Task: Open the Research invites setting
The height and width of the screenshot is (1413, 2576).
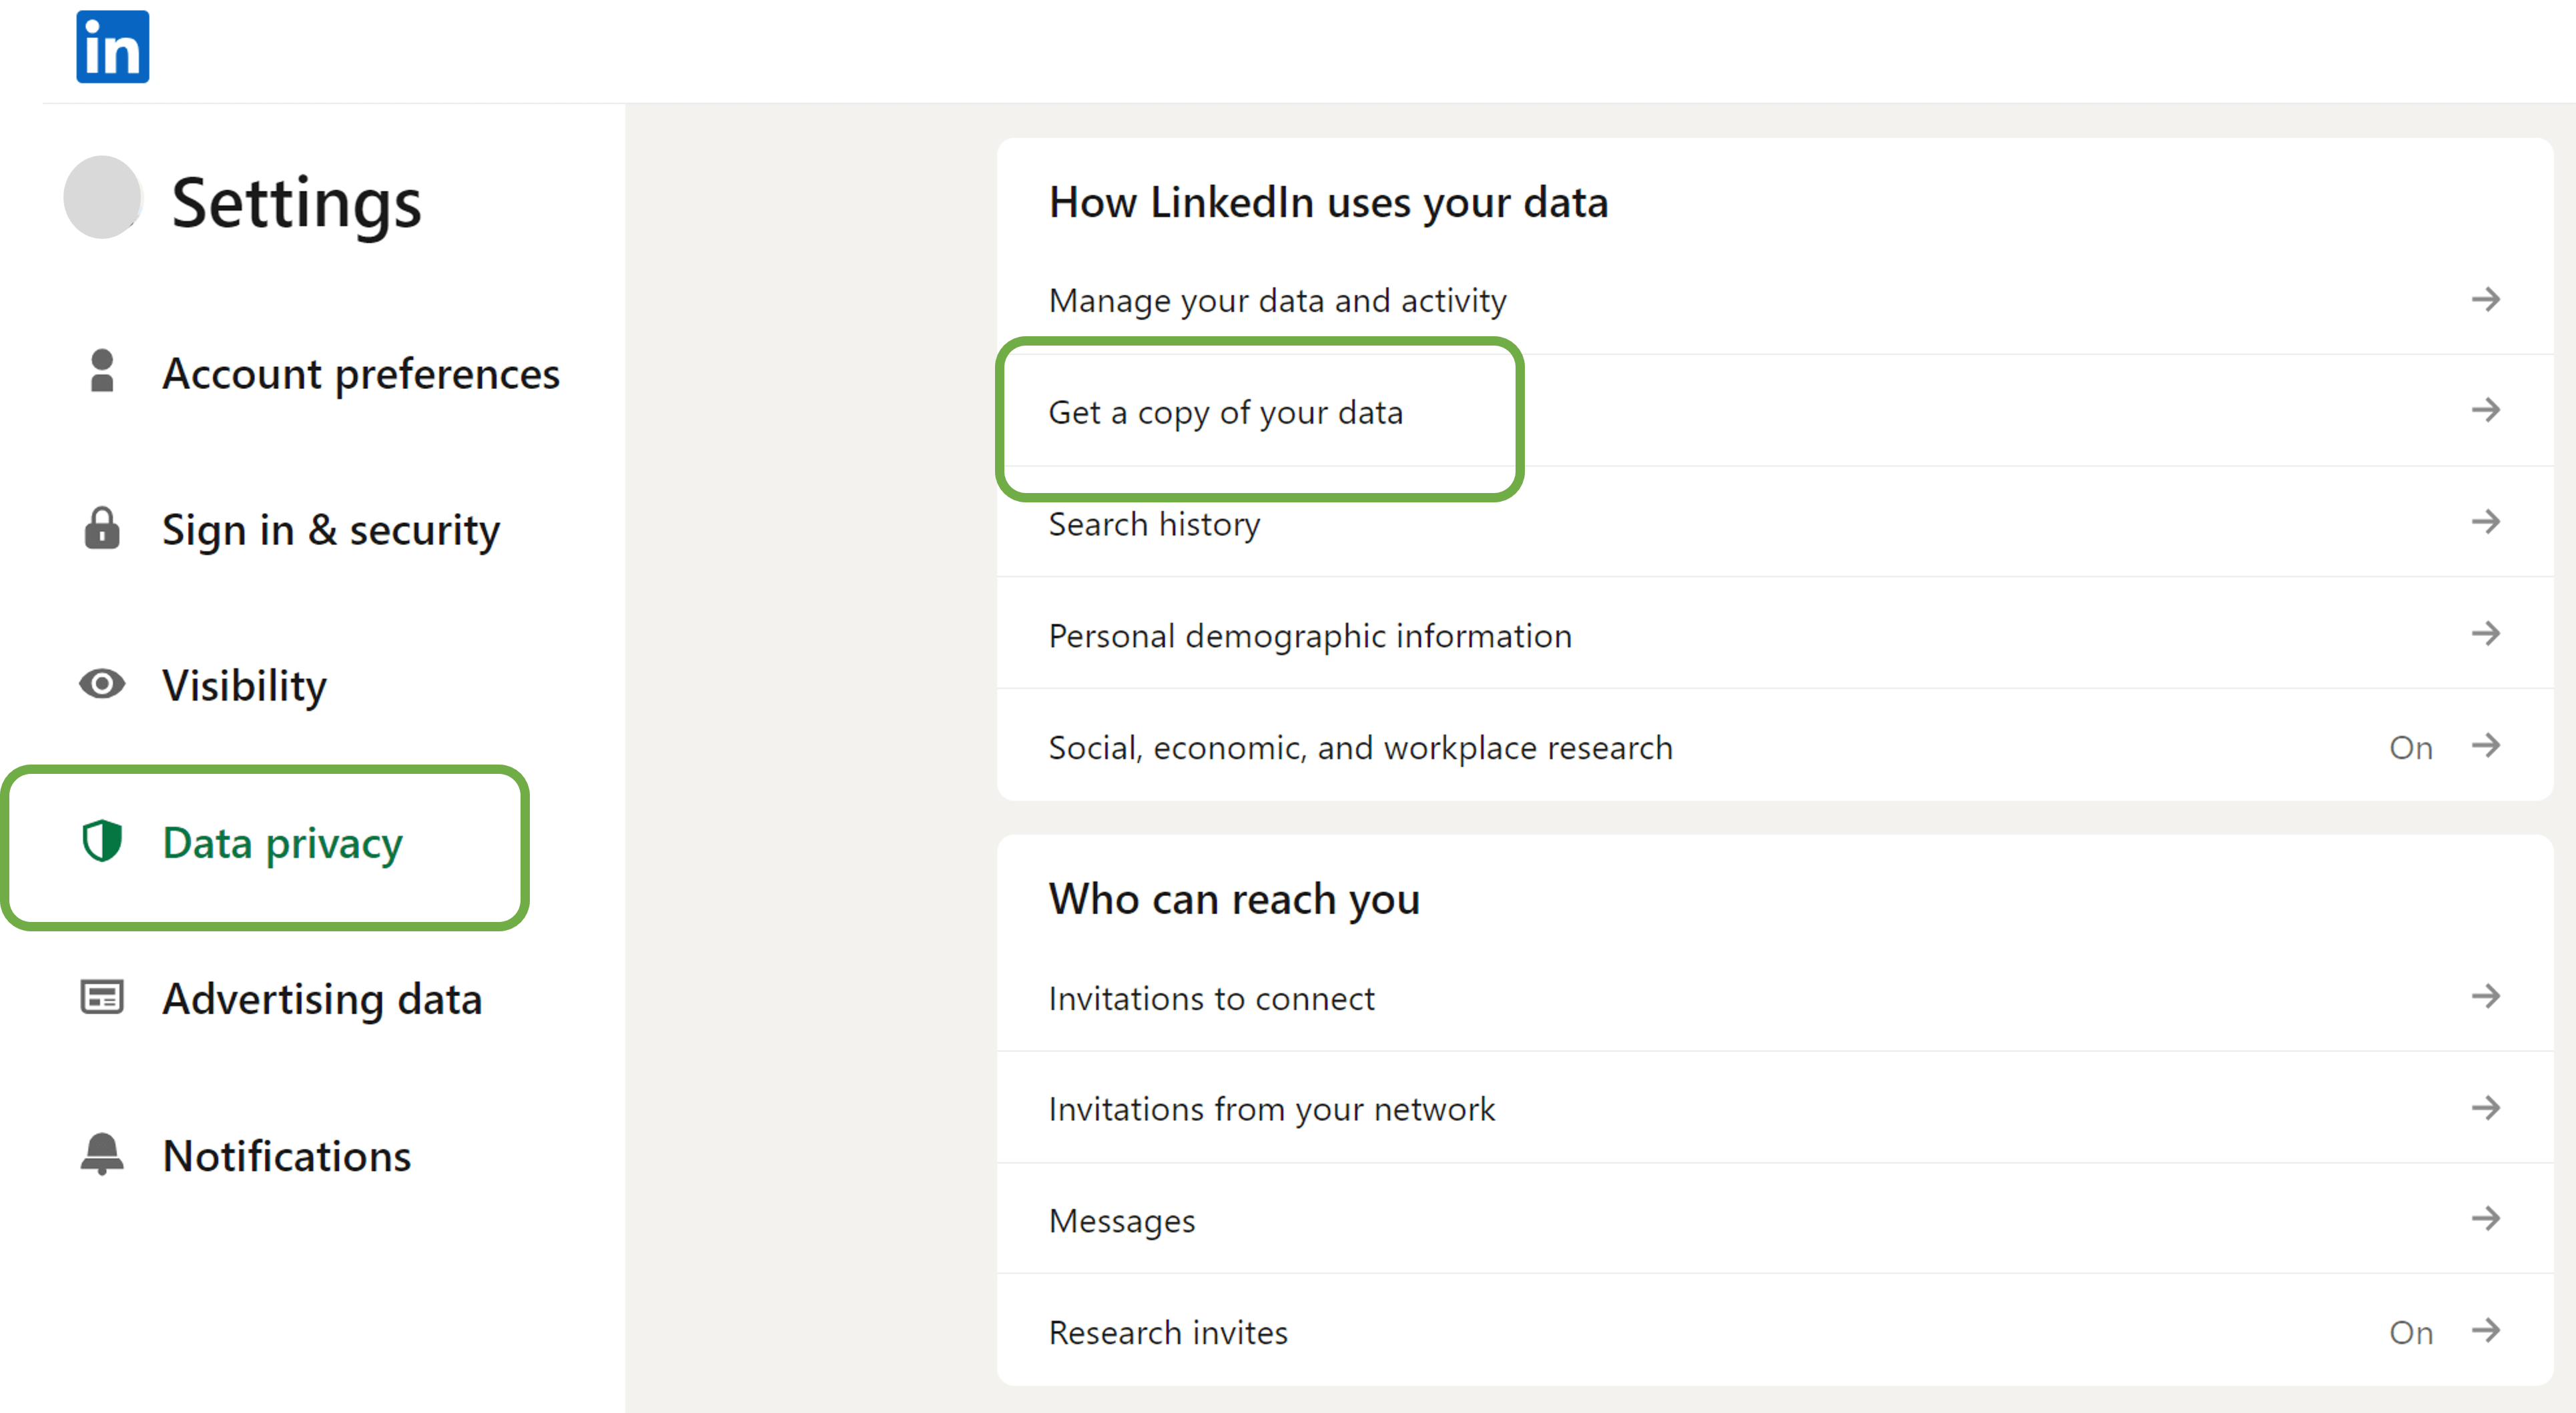Action: pyautogui.click(x=1775, y=1331)
